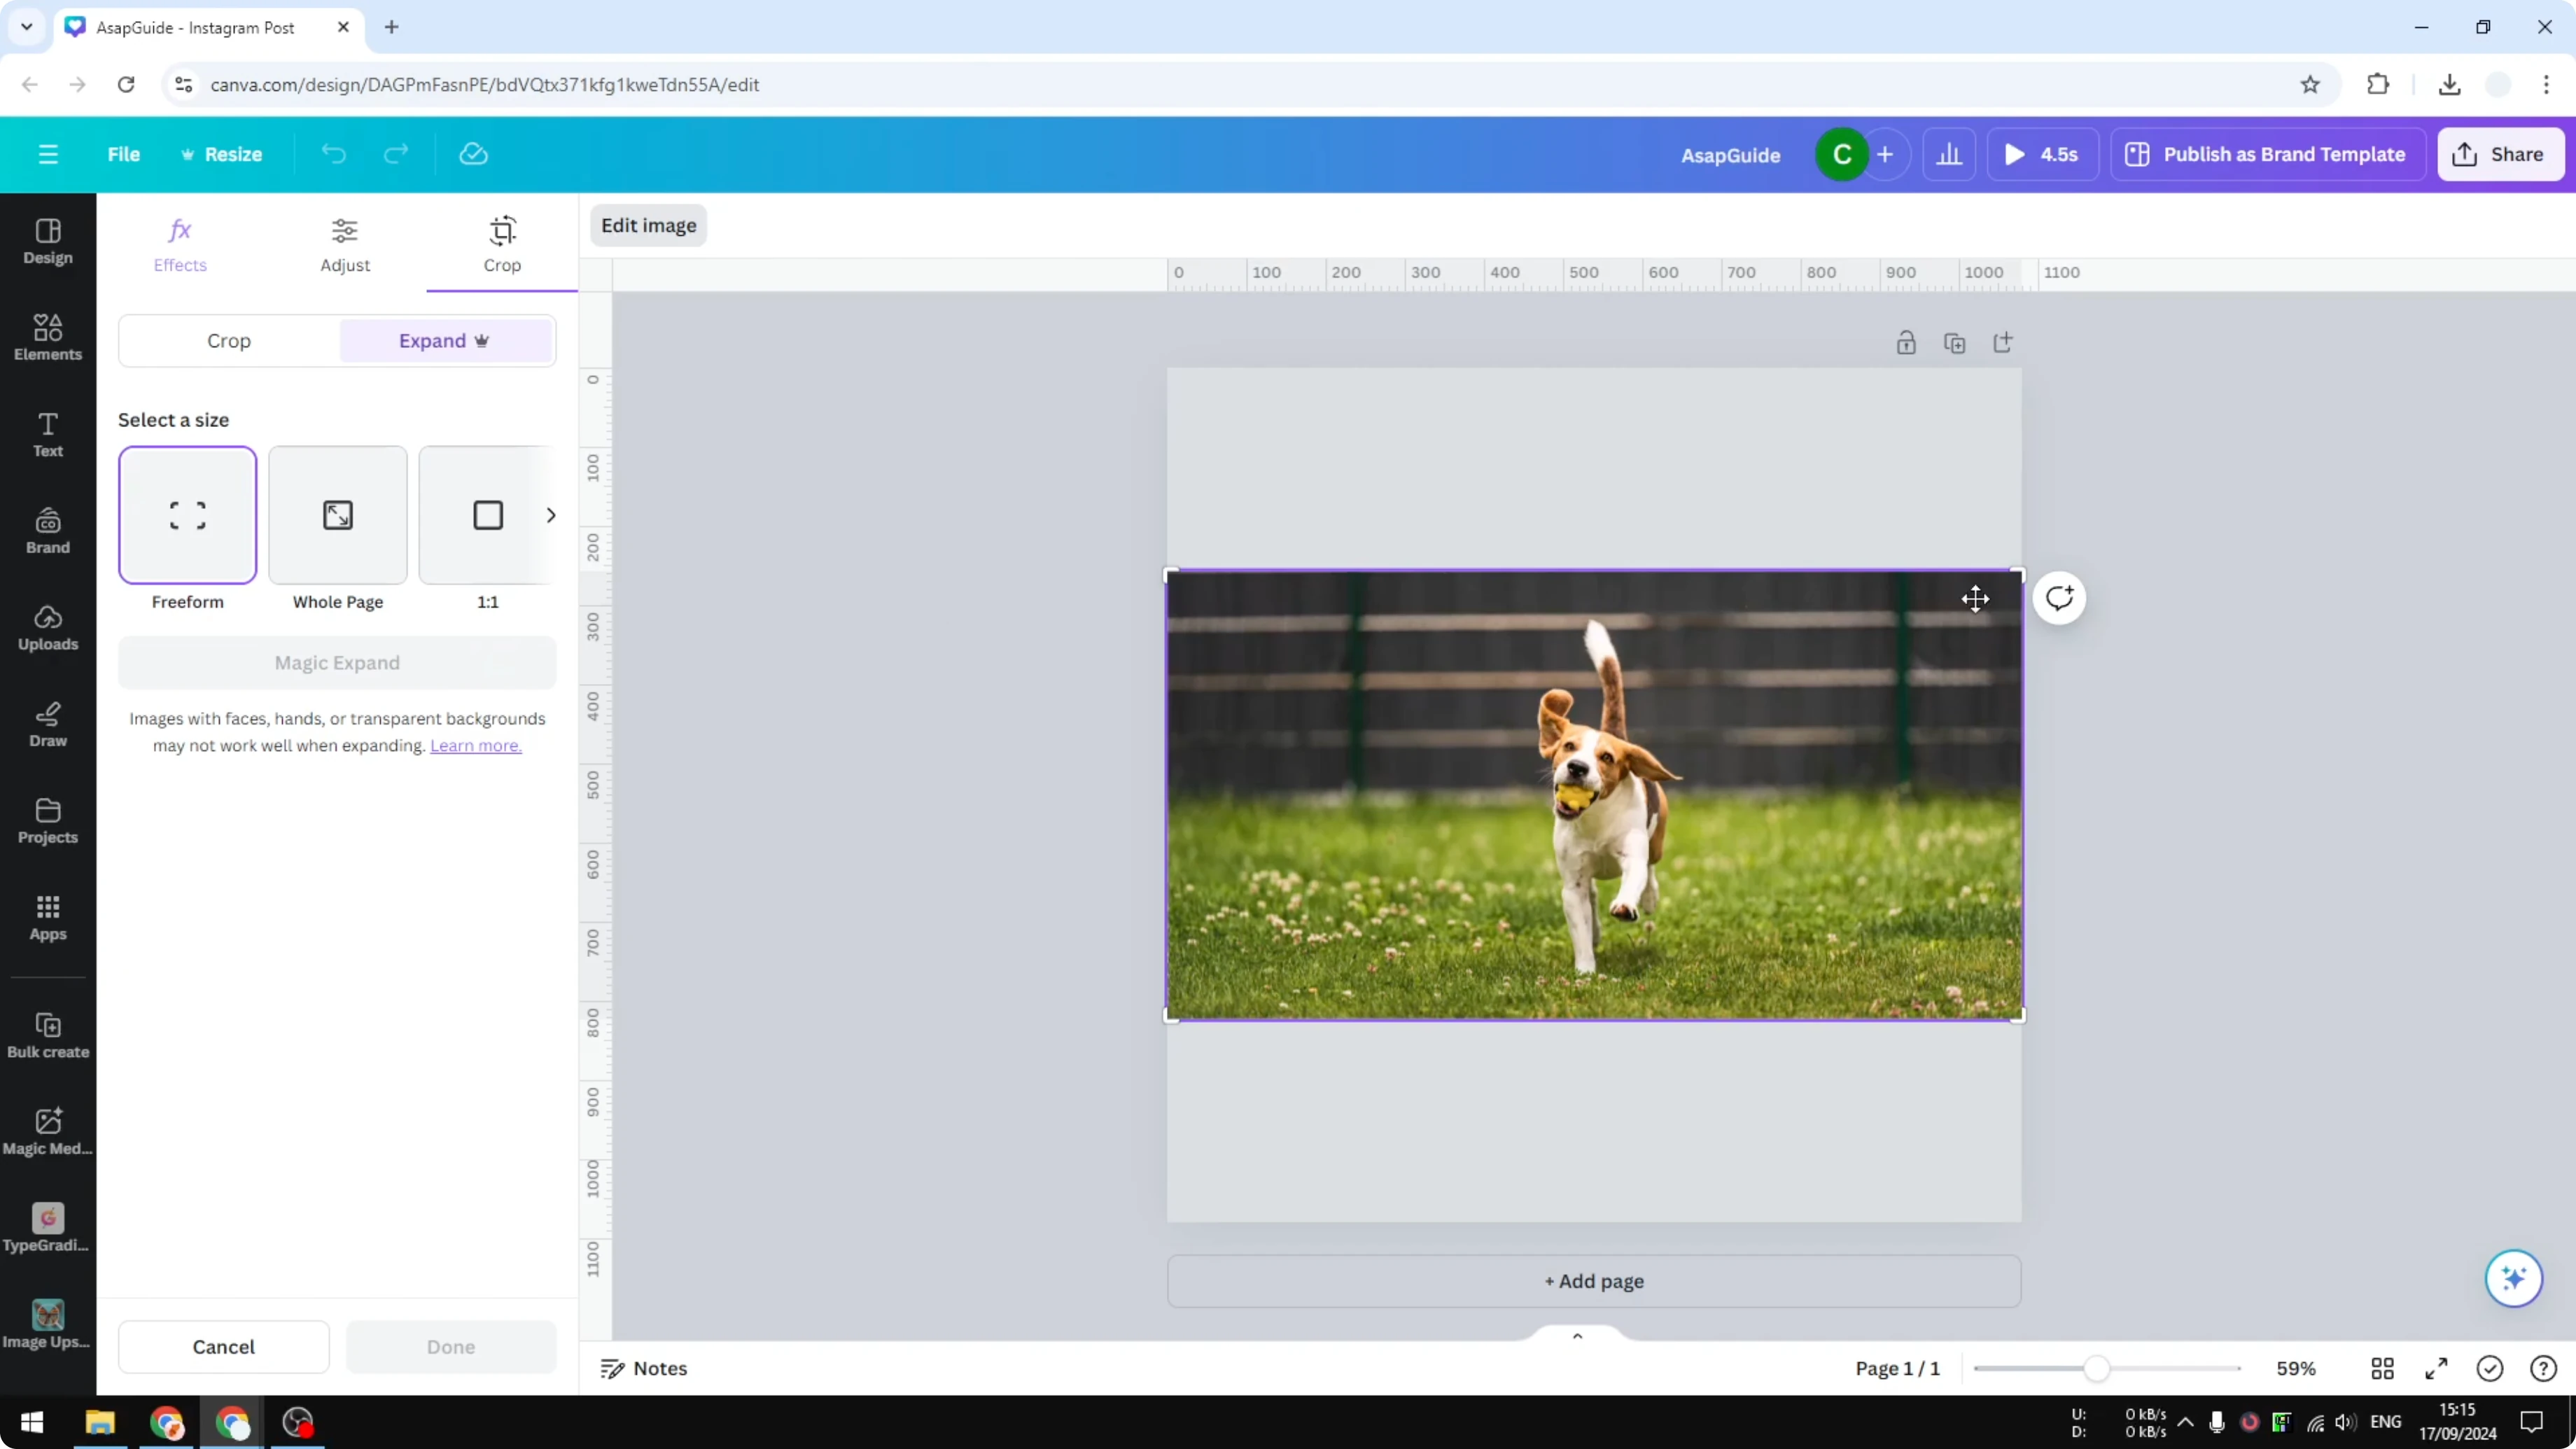Click the Edit image button

coord(648,225)
